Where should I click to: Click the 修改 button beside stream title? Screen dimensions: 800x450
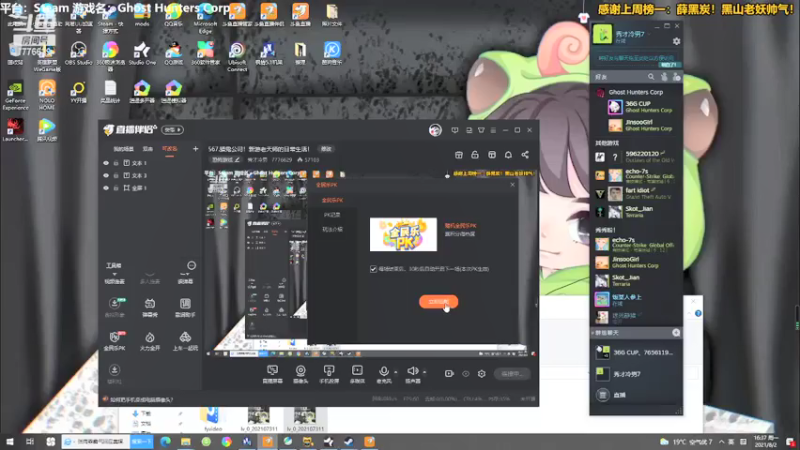click(x=326, y=149)
